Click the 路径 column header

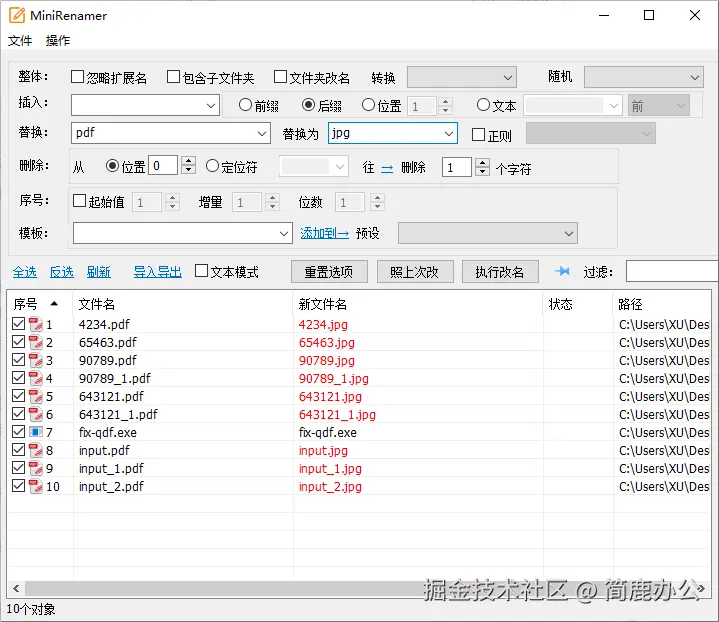click(630, 304)
